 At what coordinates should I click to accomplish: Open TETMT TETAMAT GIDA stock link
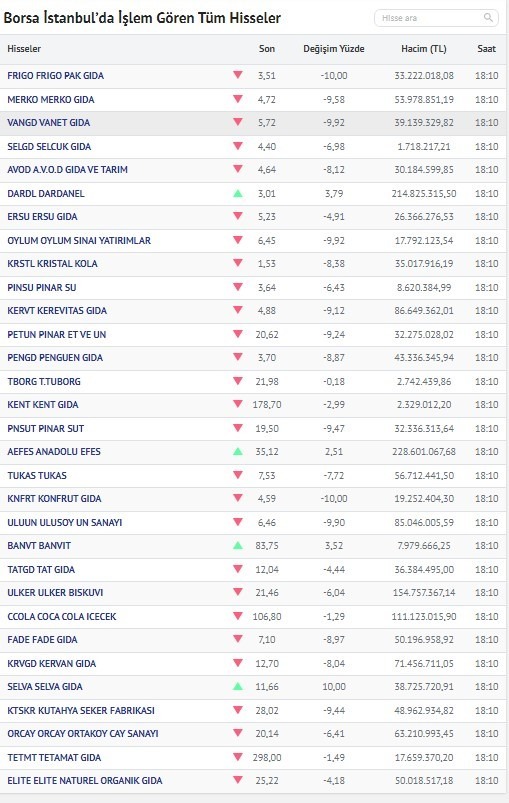coord(54,758)
